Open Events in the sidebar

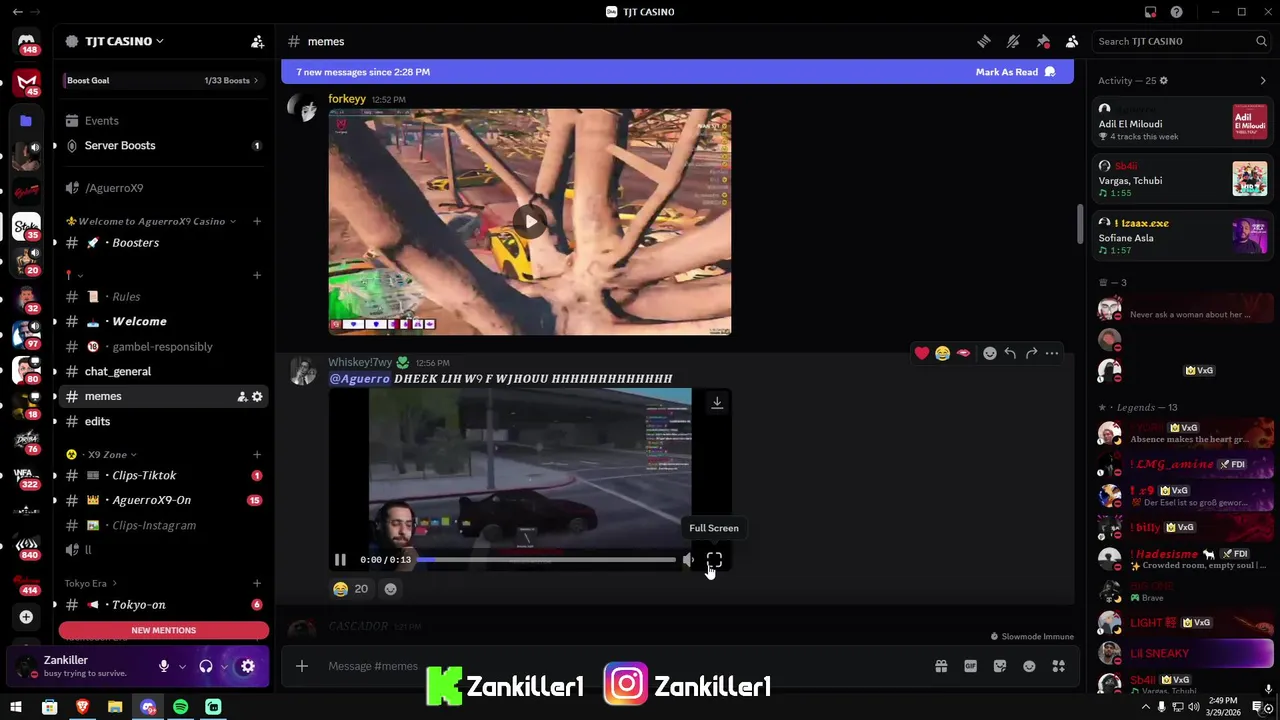[x=162, y=120]
